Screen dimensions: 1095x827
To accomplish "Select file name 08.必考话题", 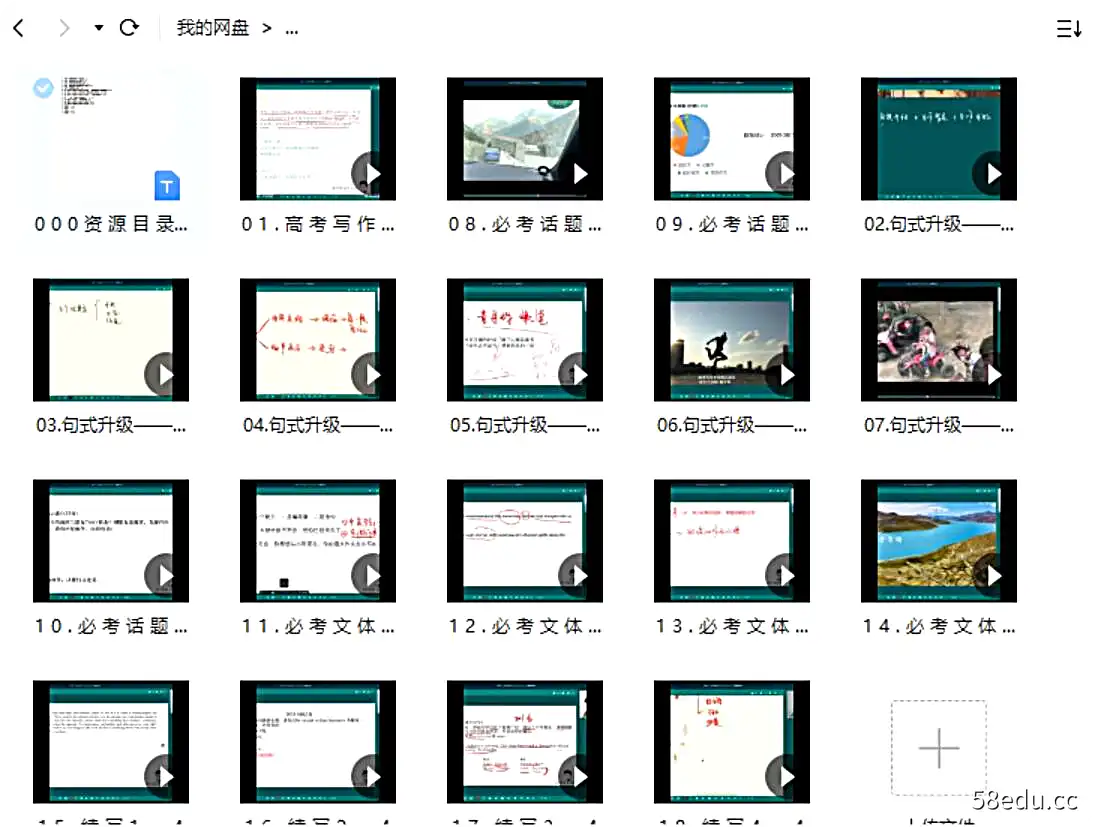I will click(524, 224).
